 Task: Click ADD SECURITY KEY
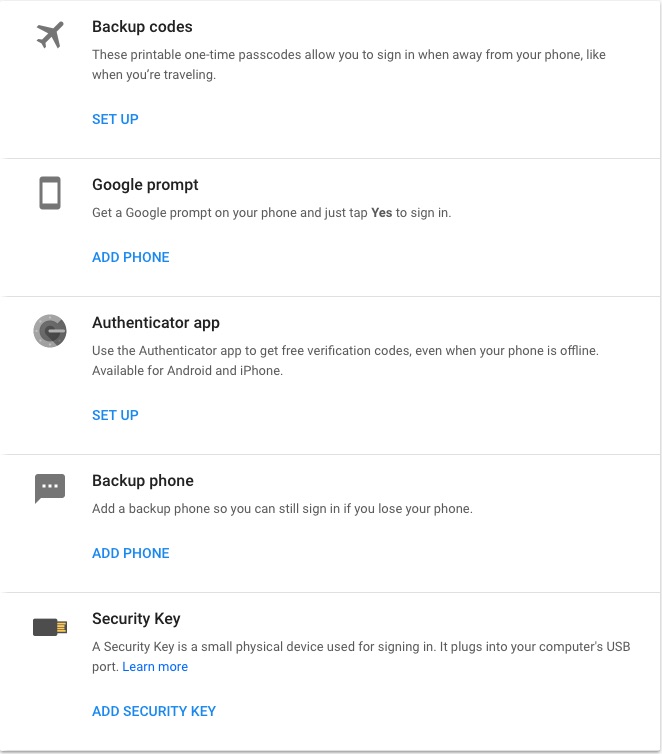[x=154, y=711]
